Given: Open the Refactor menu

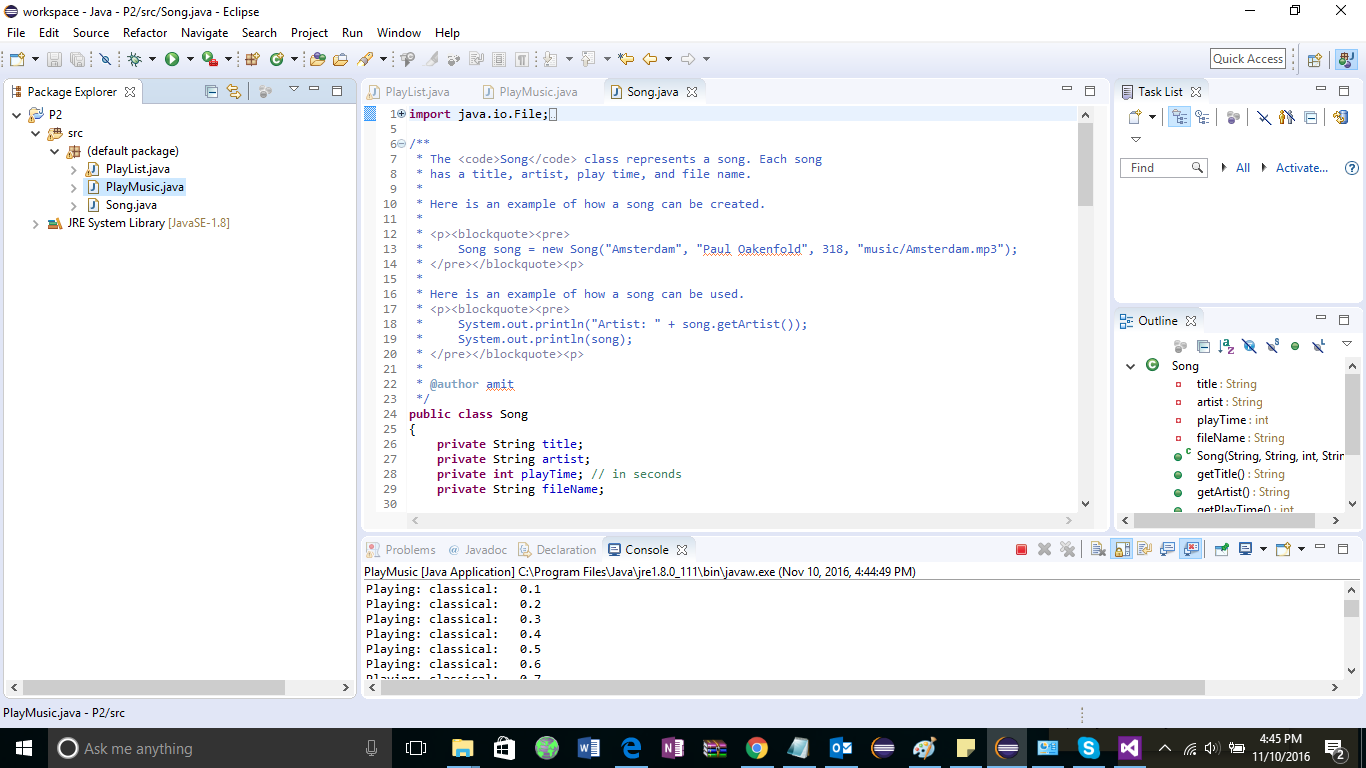Looking at the screenshot, I should pyautogui.click(x=145, y=33).
